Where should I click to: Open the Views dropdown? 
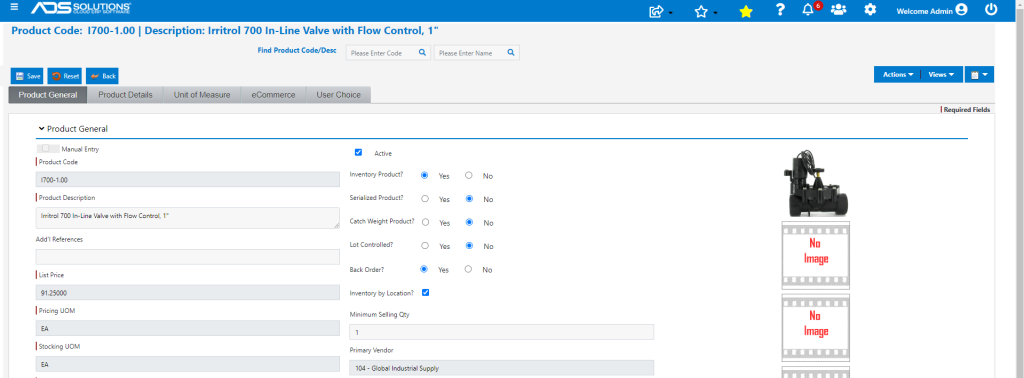[x=941, y=74]
